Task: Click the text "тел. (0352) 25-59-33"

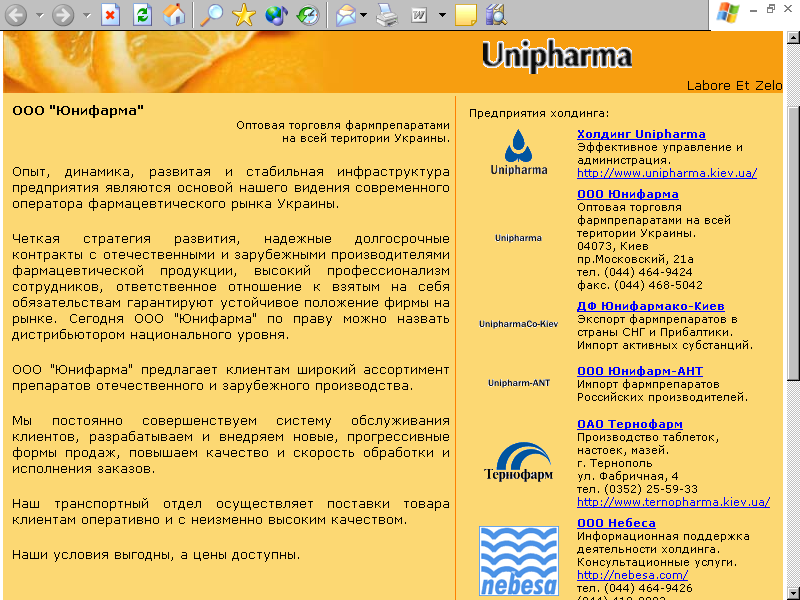Action: (x=637, y=489)
